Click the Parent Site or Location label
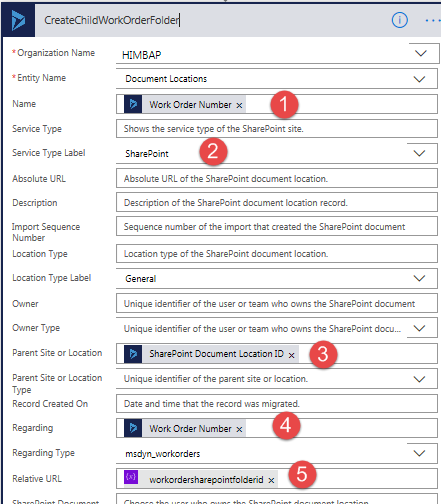The height and width of the screenshot is (504, 441). coord(57,353)
